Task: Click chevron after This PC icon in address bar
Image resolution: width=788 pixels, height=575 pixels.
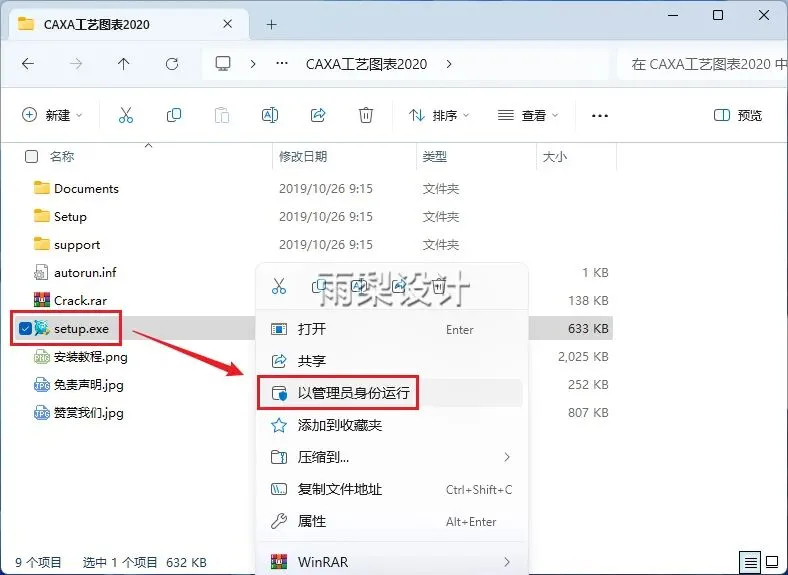Action: coord(253,64)
